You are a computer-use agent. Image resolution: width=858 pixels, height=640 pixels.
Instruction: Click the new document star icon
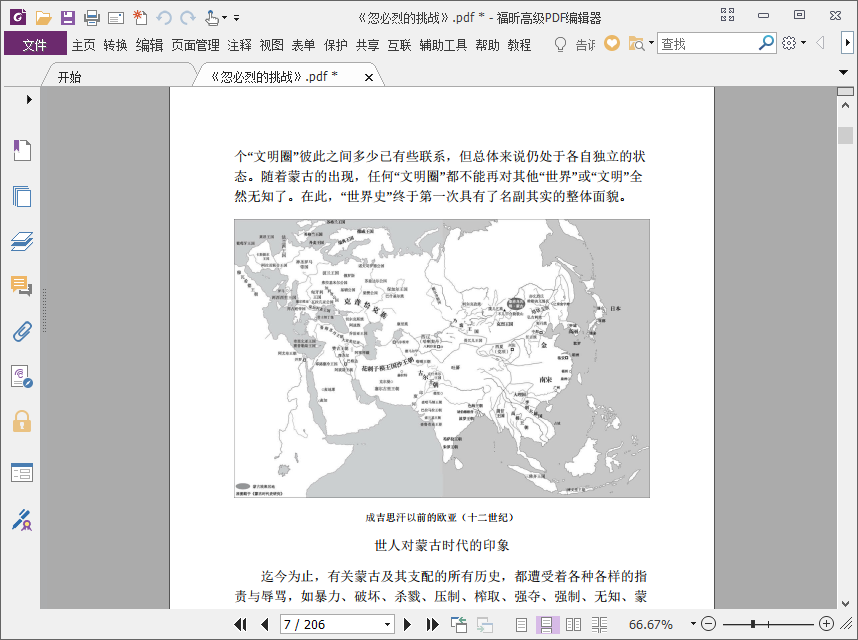(140, 18)
